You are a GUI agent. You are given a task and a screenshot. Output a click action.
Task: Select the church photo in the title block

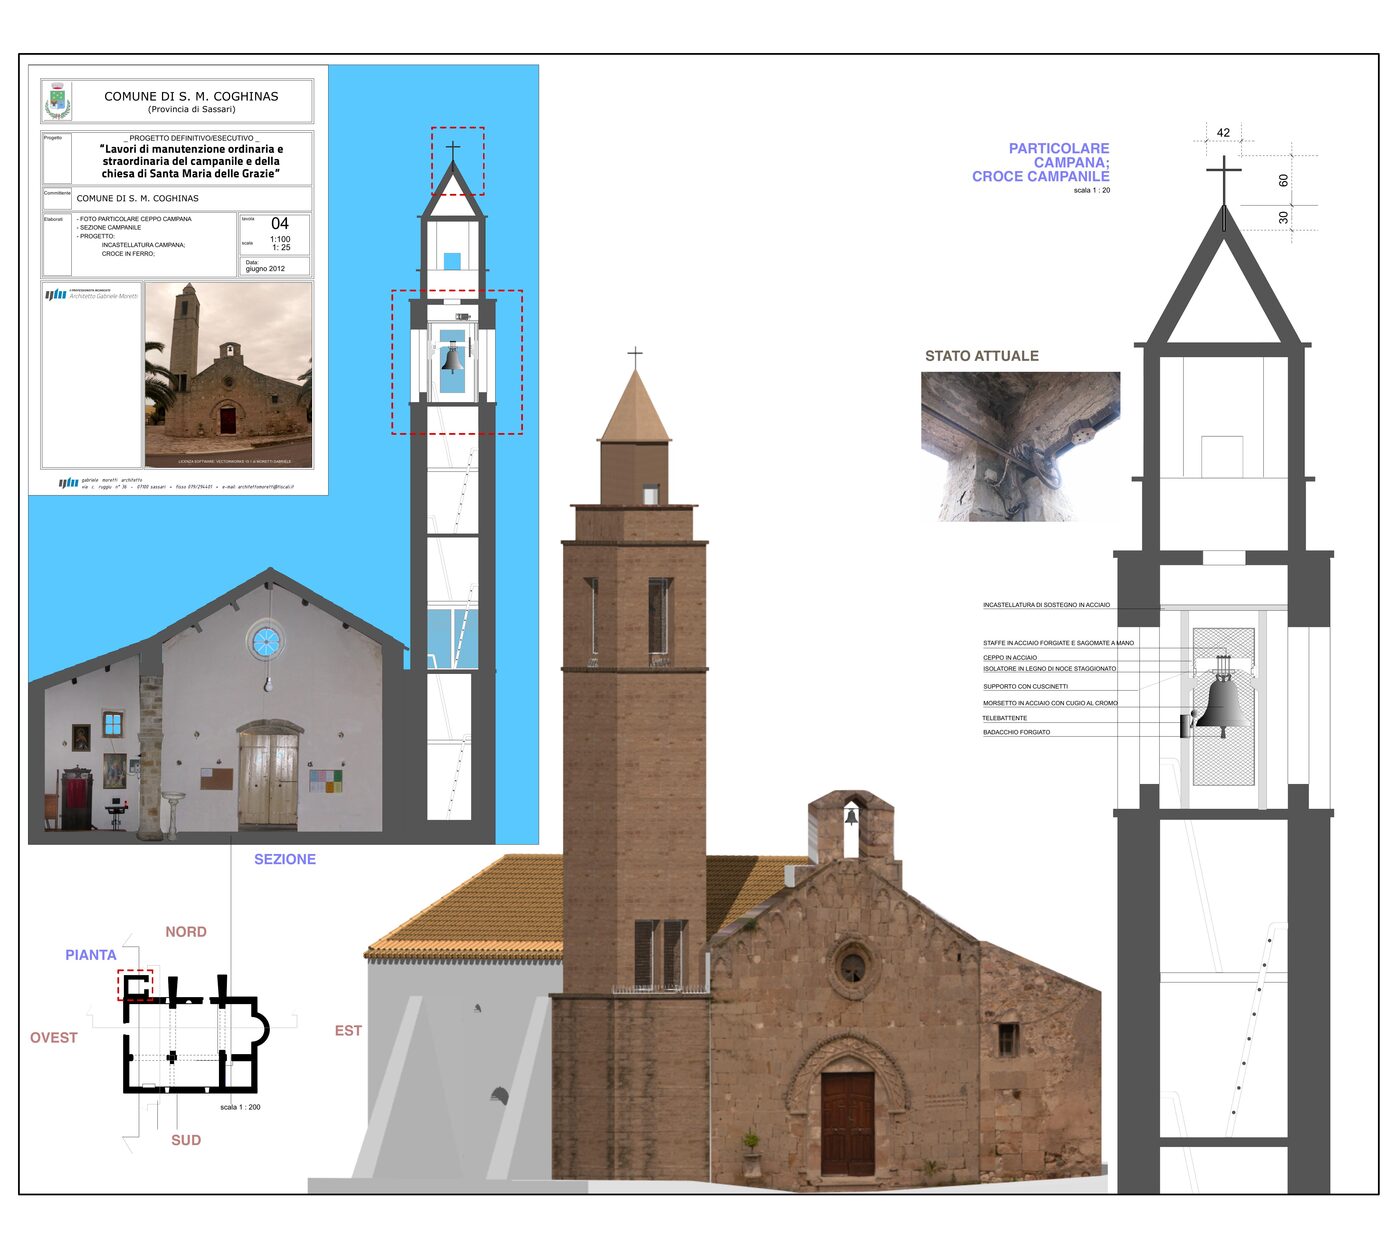(228, 375)
